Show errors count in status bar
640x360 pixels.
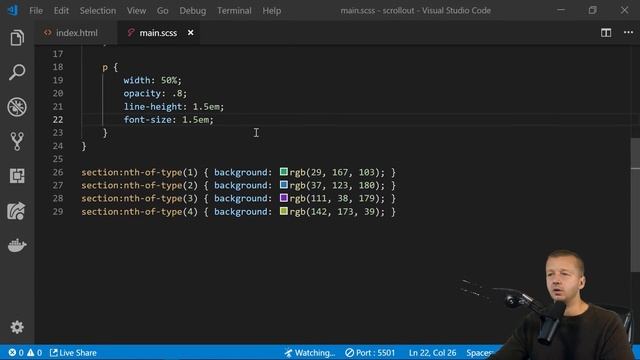tap(16, 353)
